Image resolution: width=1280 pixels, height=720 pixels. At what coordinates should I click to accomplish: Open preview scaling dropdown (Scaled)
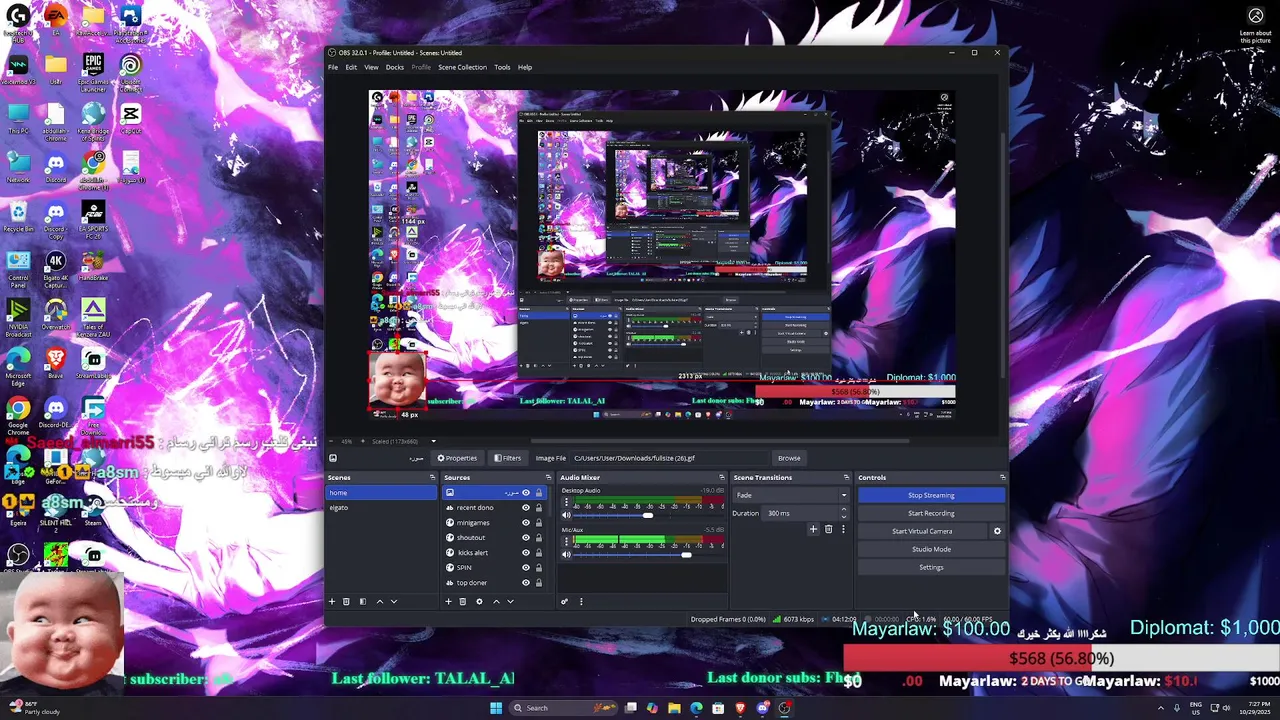click(404, 441)
